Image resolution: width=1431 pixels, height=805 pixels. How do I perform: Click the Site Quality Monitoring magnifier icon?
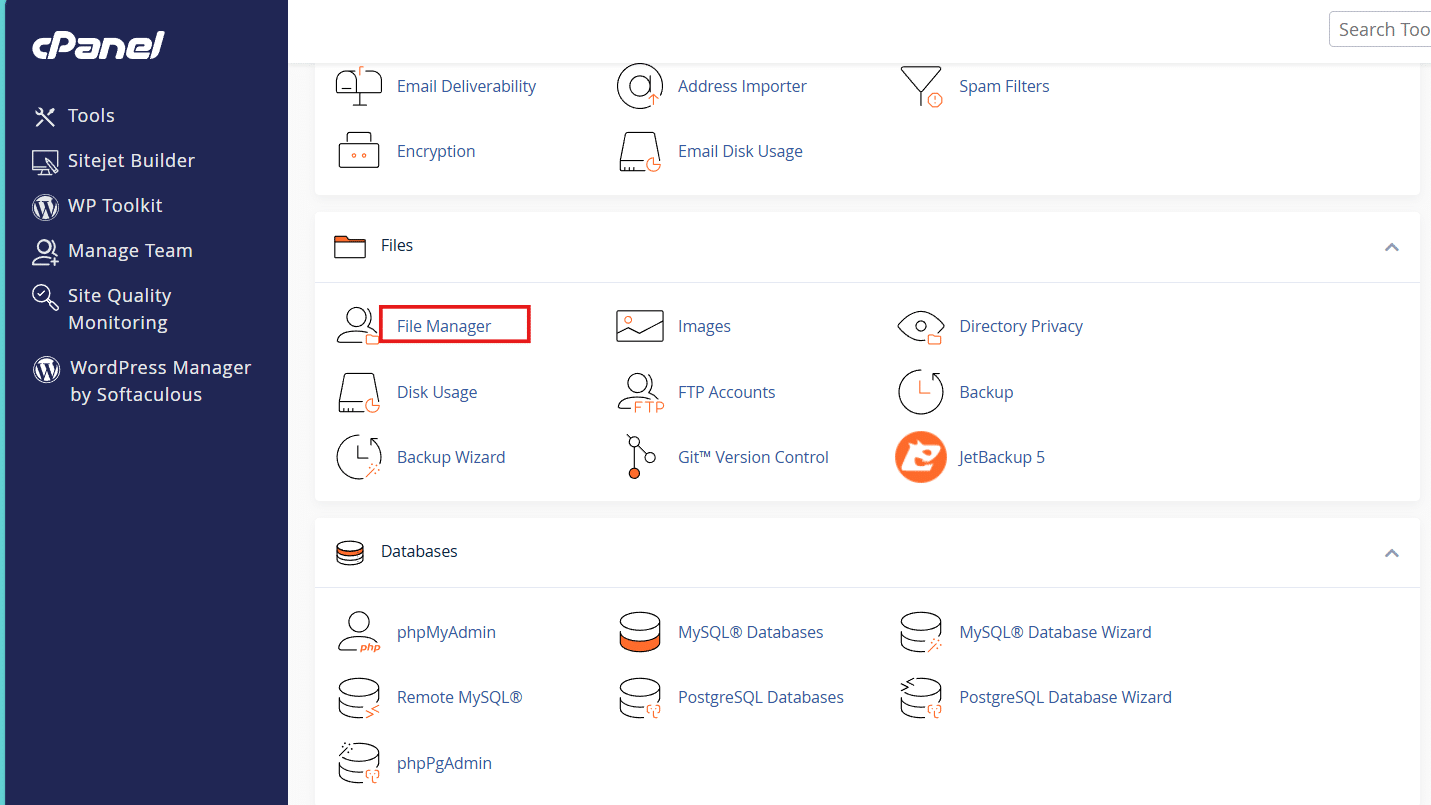point(45,297)
